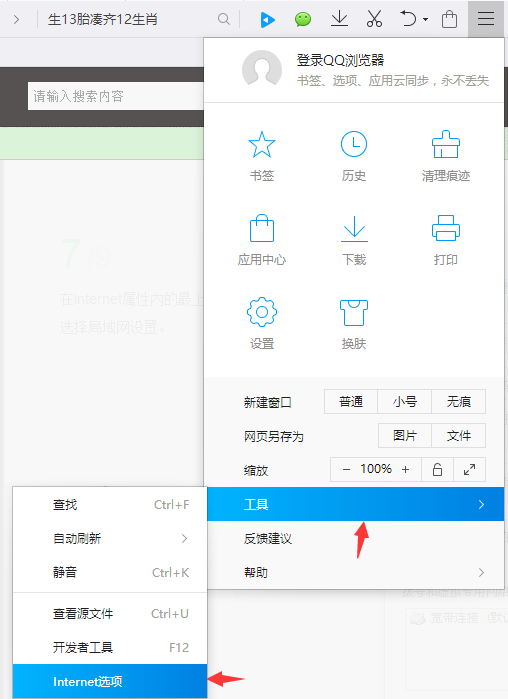The height and width of the screenshot is (699, 508).
Task: Select the 清理痕迹 clear traces icon
Action: (446, 144)
